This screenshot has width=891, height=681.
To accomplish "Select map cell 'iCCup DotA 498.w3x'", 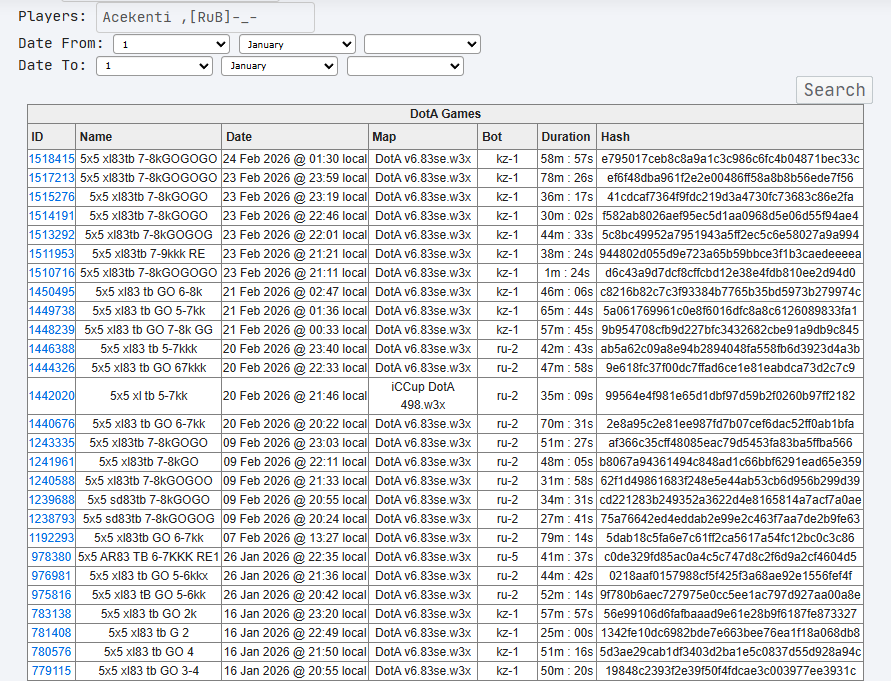I will pyautogui.click(x=423, y=396).
